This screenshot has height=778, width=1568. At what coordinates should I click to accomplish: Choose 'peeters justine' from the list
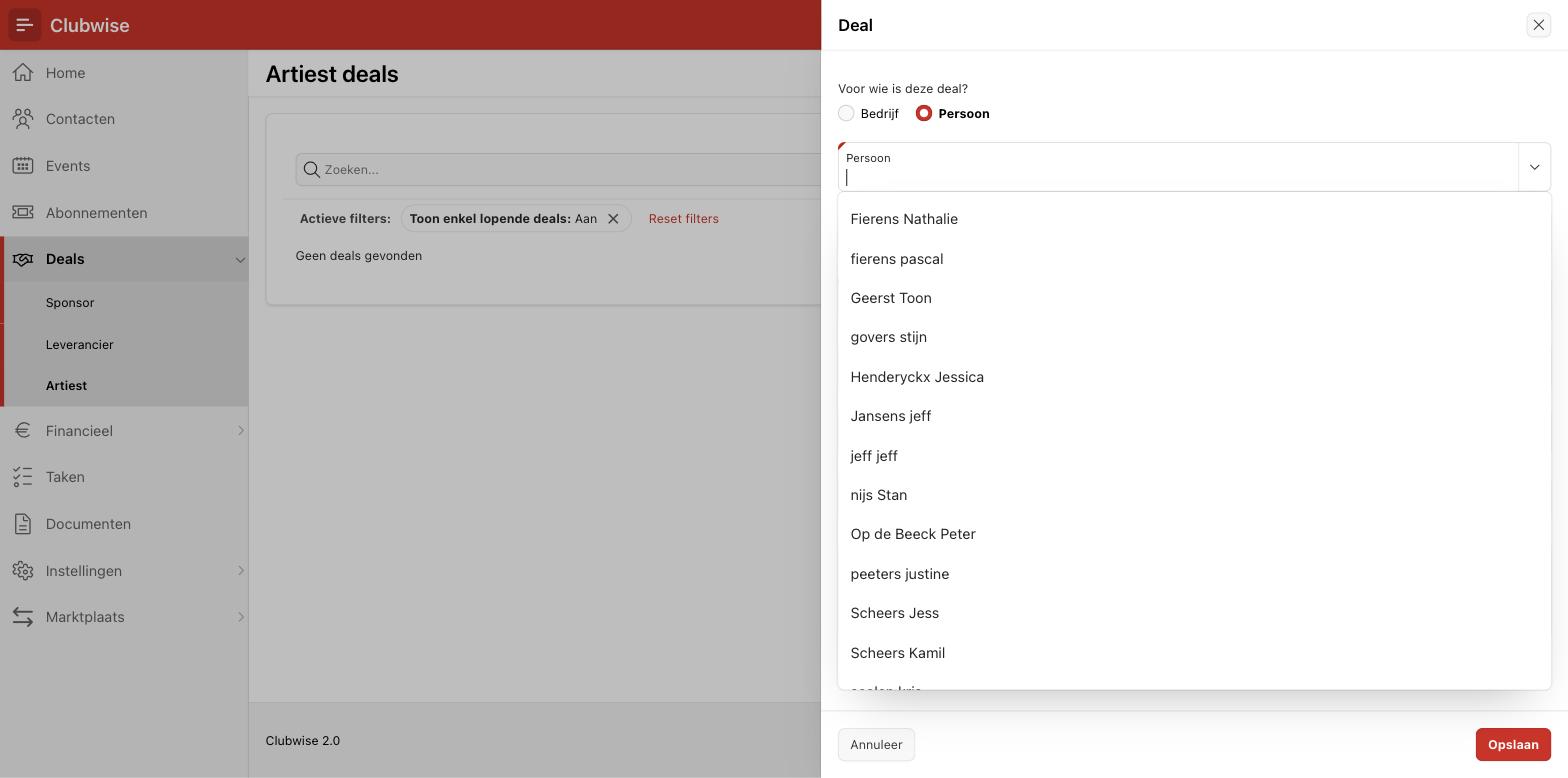[1194, 574]
